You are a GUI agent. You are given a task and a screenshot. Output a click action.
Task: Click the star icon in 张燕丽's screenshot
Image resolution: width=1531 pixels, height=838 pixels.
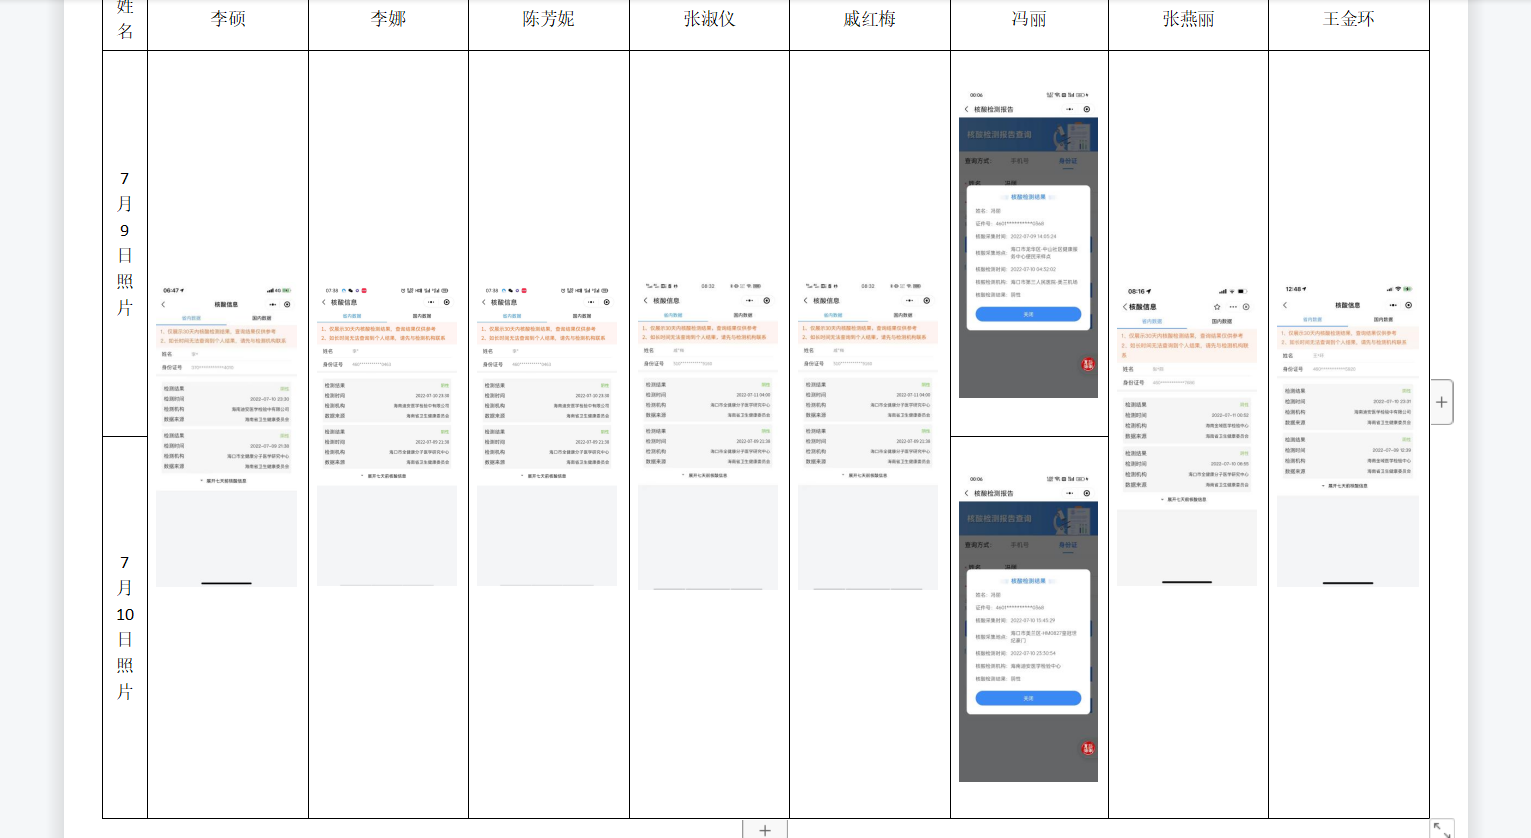point(1217,307)
